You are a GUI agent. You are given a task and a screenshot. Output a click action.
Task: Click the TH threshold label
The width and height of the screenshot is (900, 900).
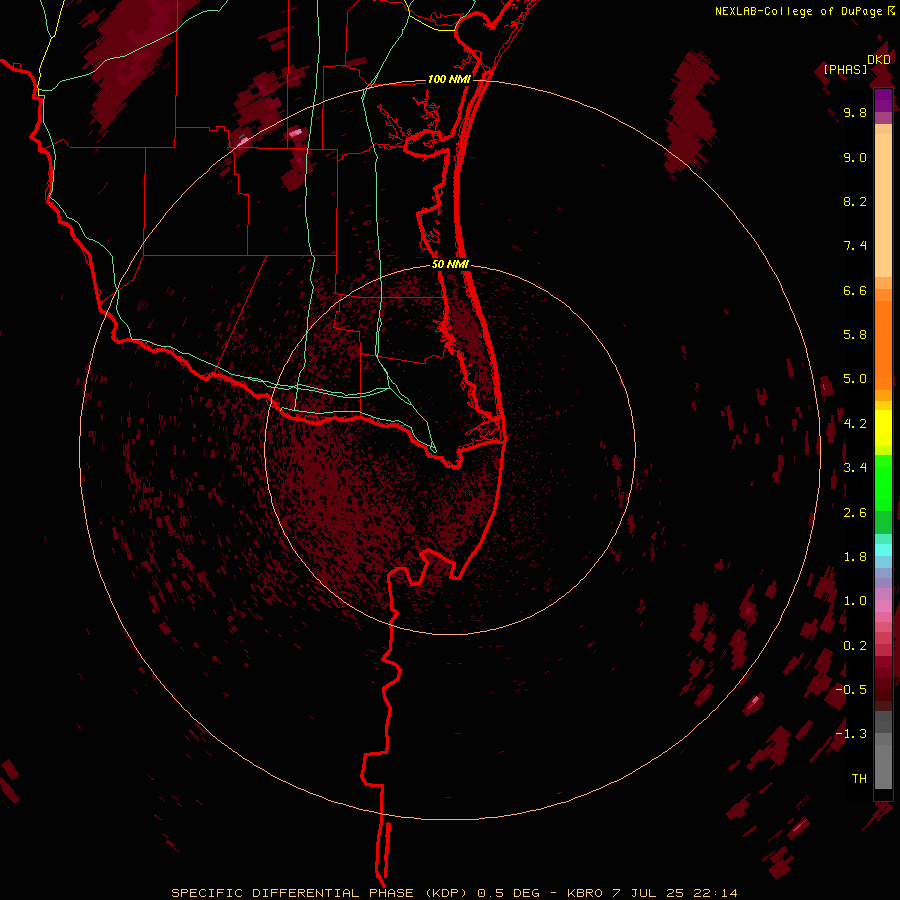[859, 778]
